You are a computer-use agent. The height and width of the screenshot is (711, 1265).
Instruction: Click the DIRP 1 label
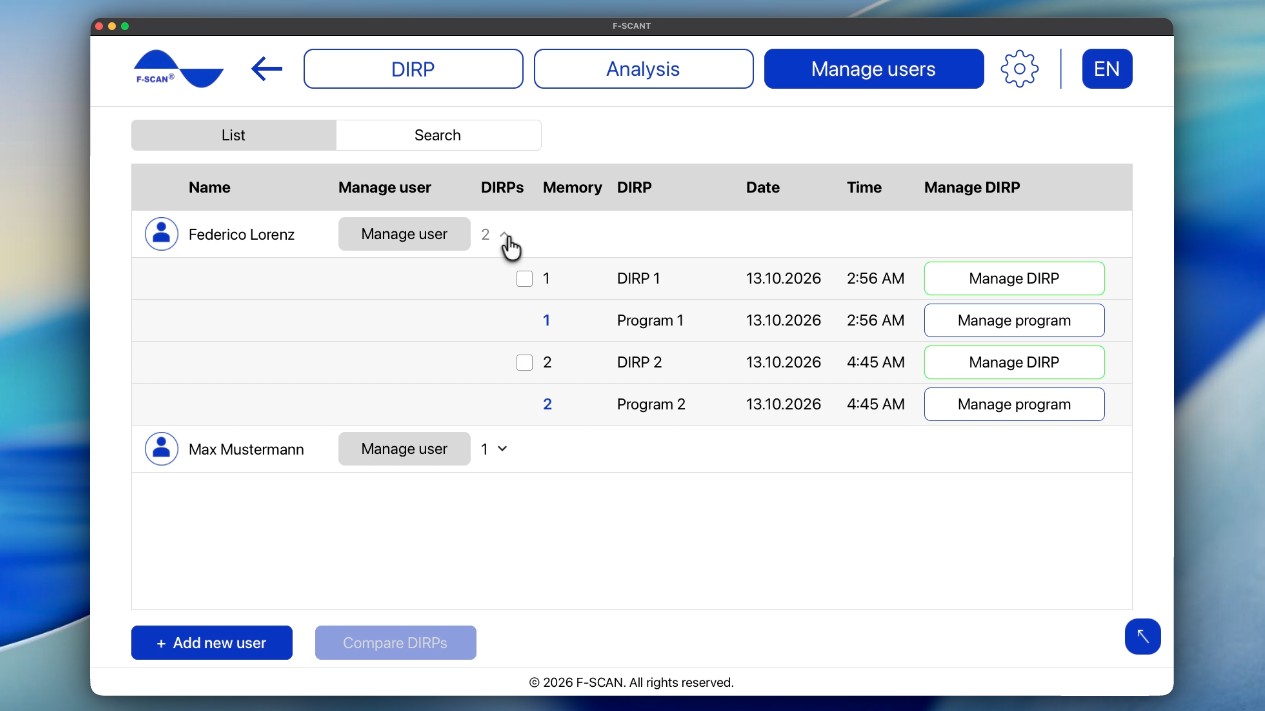(638, 279)
